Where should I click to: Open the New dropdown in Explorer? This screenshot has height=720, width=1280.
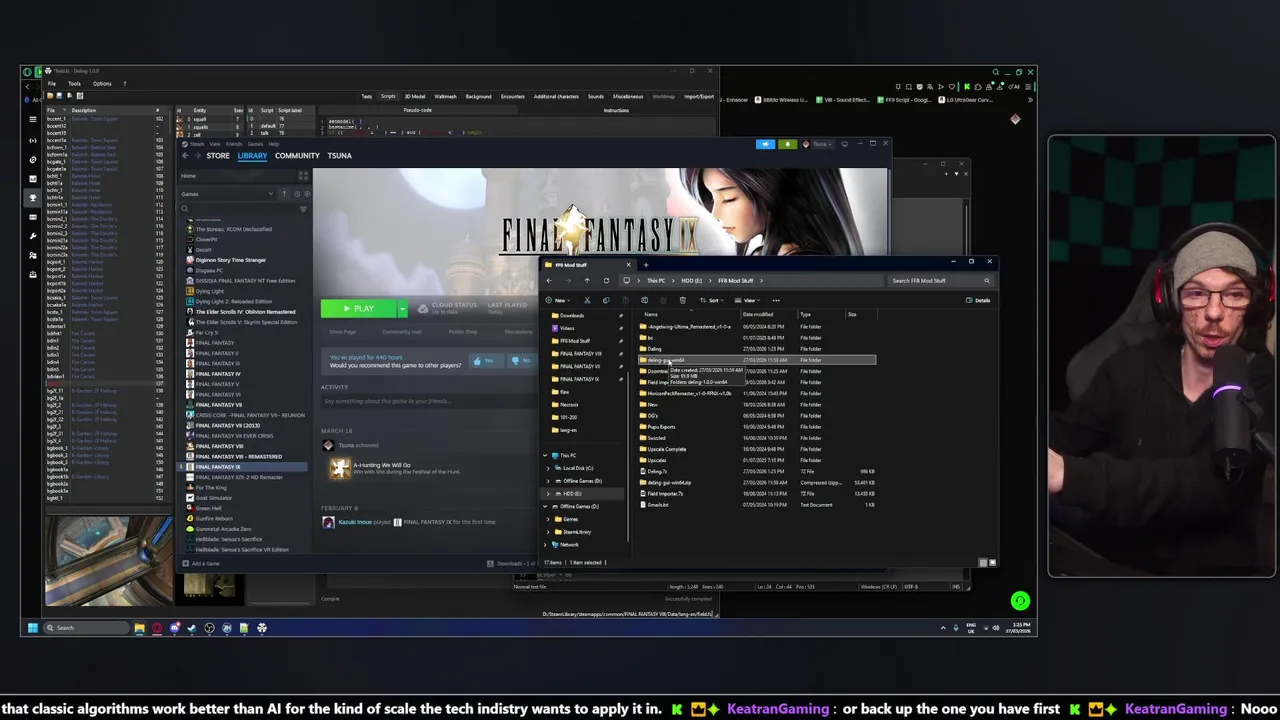[558, 300]
